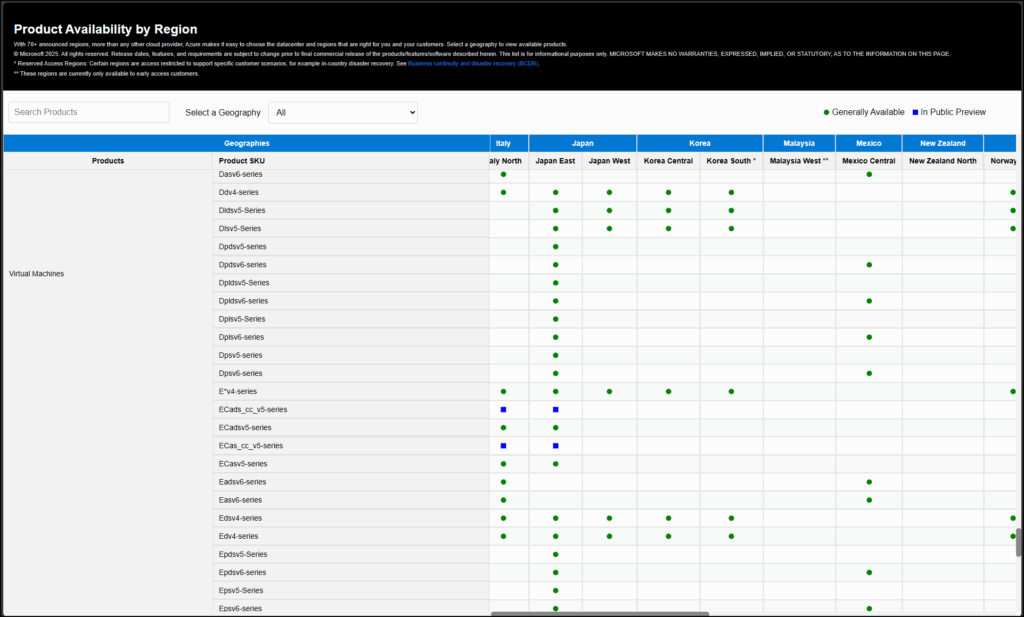The width and height of the screenshot is (1024, 617).
Task: Click the ECads_cc_v5-series SKU name
Action: pos(253,410)
